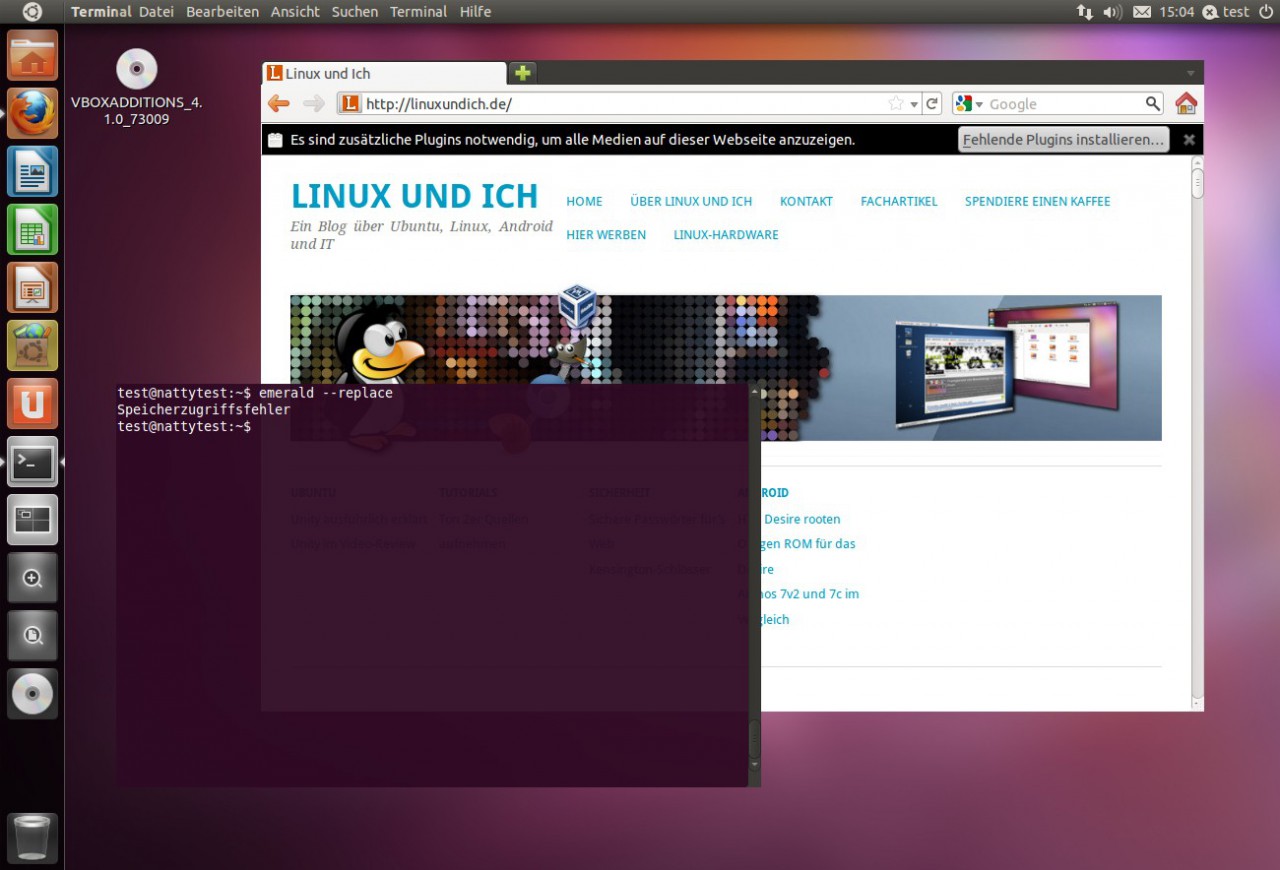
Task: Reload the page in Firefox
Action: tap(932, 104)
